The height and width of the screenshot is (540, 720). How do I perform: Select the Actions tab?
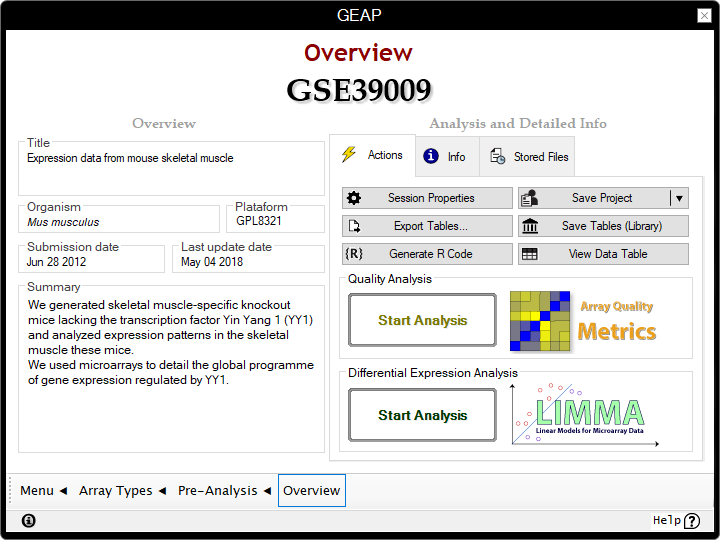point(373,155)
